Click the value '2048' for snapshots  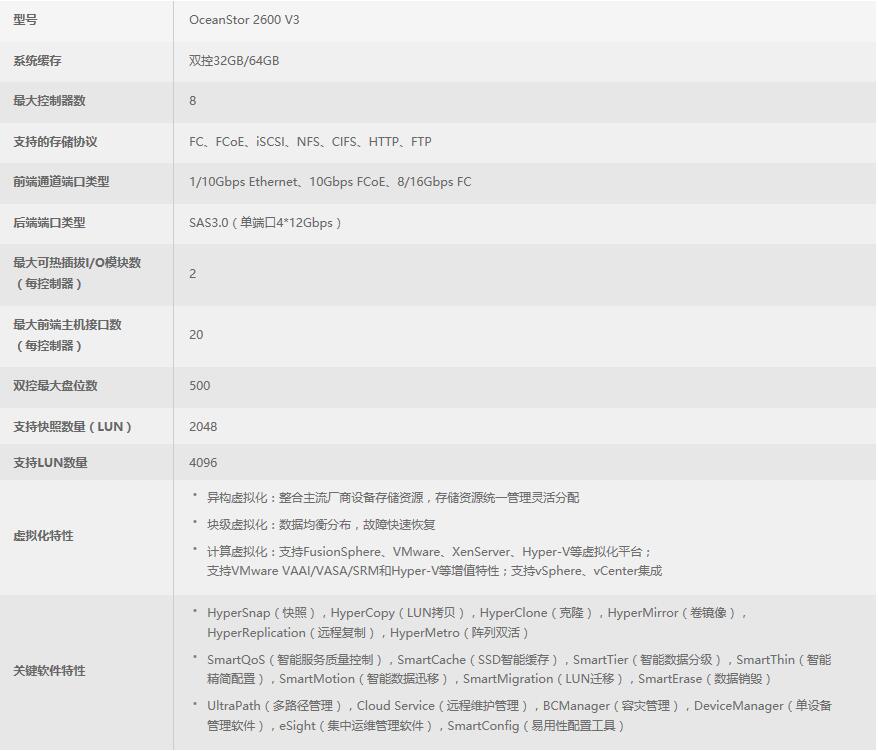(203, 427)
